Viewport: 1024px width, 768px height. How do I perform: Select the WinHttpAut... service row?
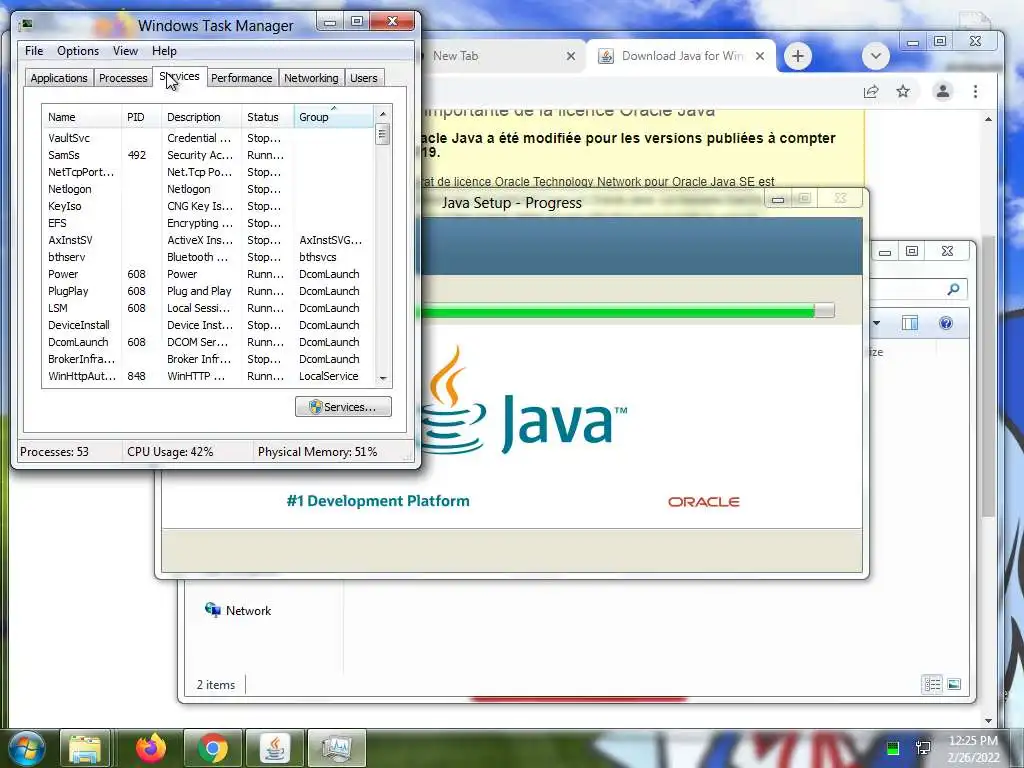208,376
